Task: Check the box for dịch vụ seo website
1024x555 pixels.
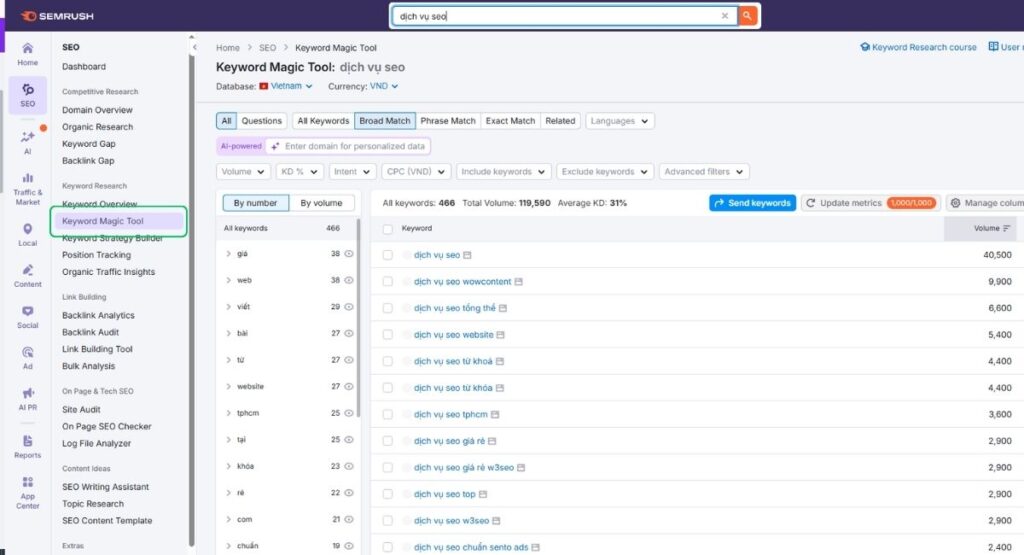Action: (x=388, y=335)
